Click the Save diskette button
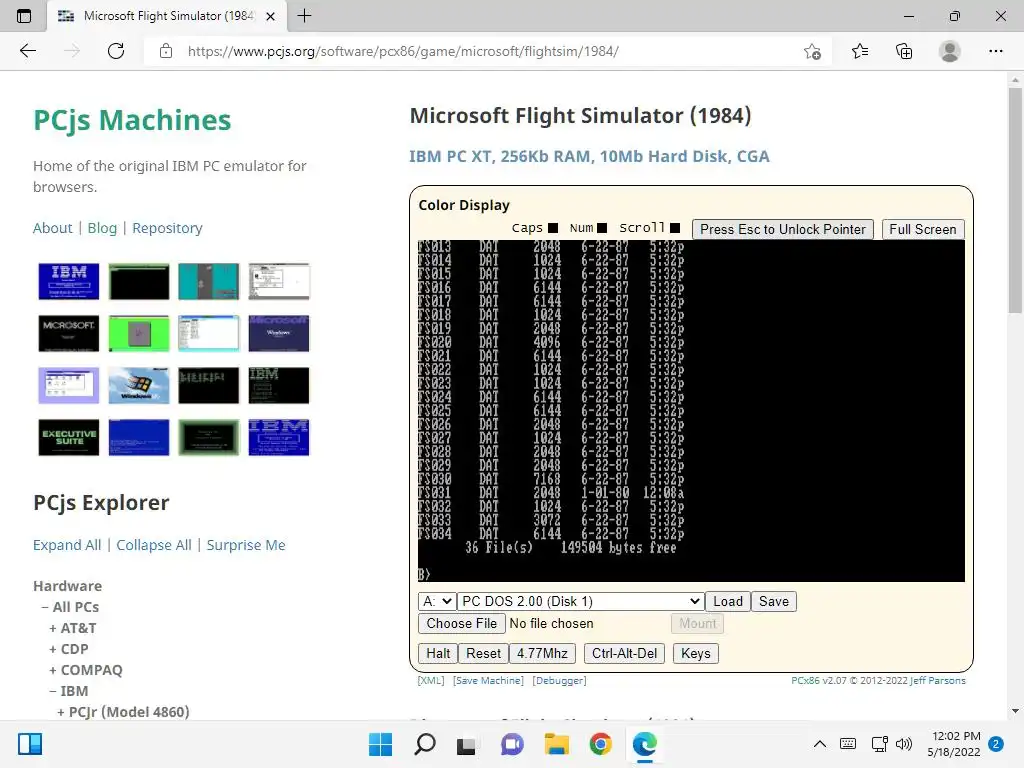This screenshot has height=768, width=1024. (774, 601)
